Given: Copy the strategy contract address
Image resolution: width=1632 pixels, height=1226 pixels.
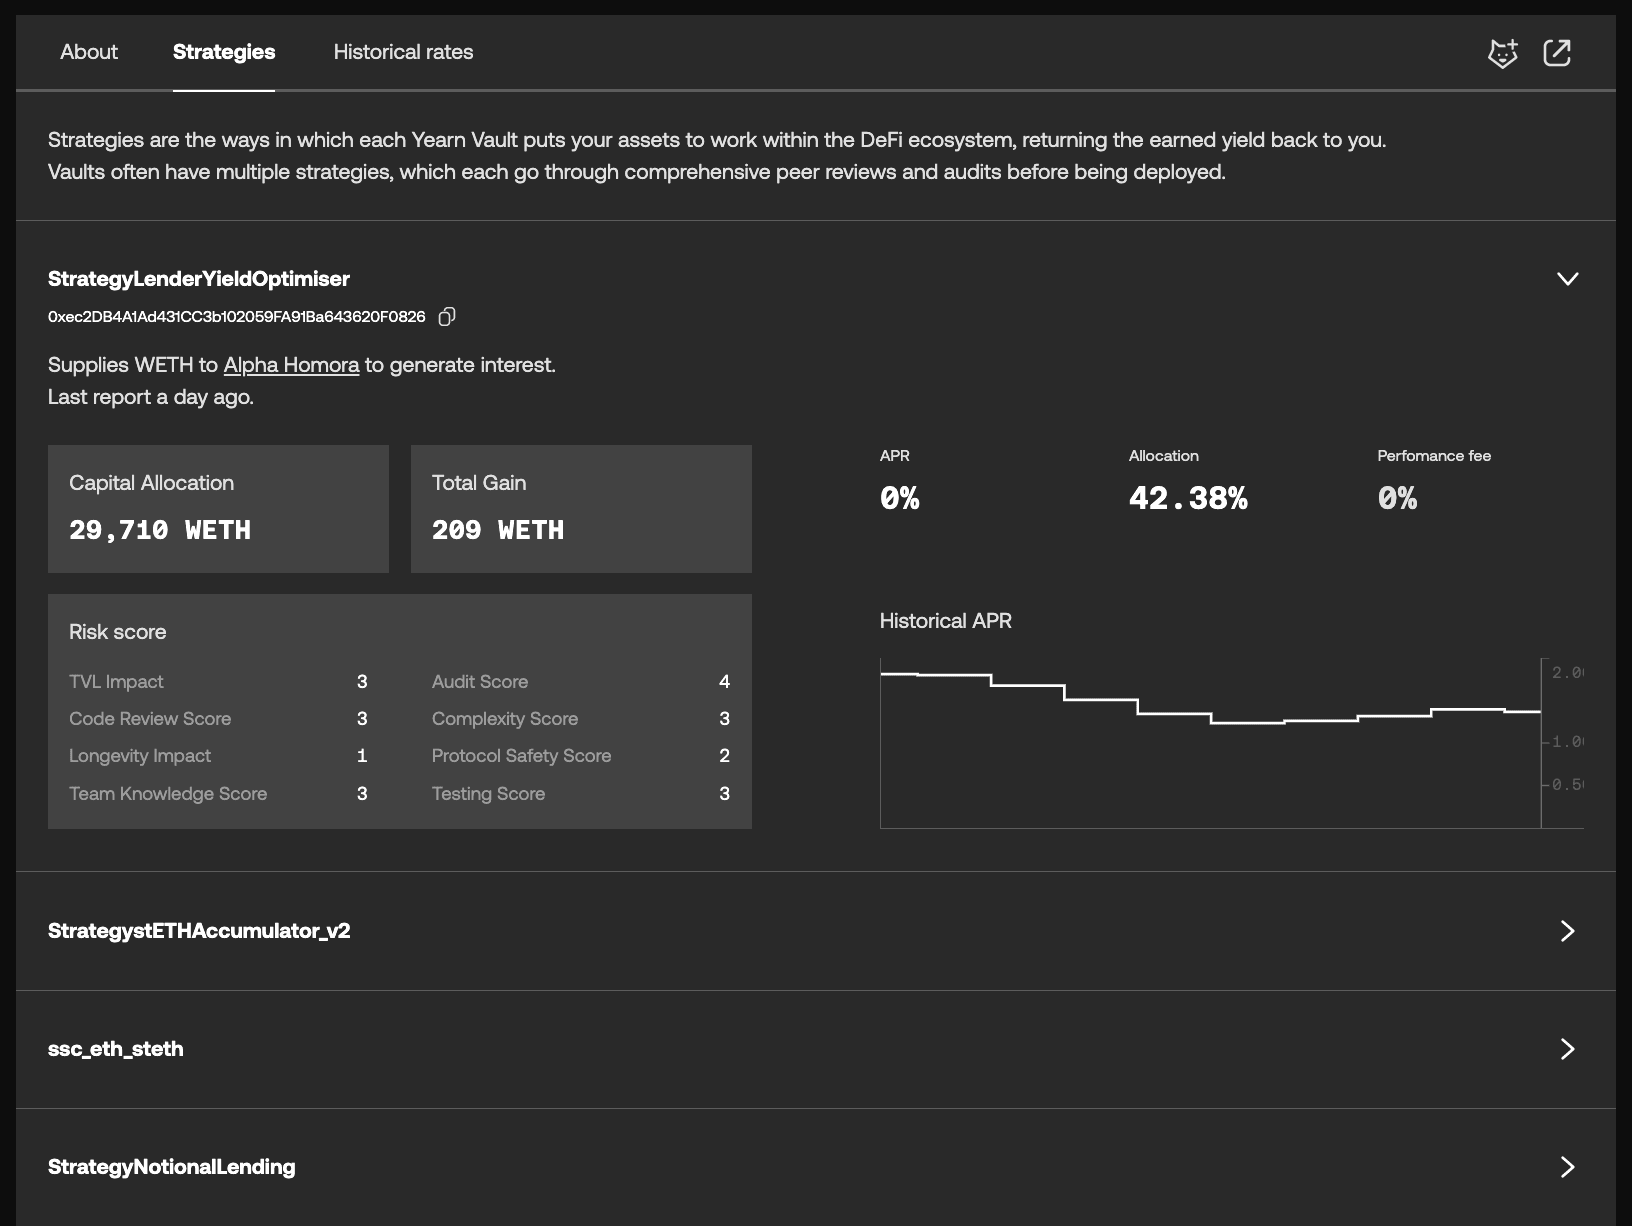Looking at the screenshot, I should pyautogui.click(x=447, y=317).
